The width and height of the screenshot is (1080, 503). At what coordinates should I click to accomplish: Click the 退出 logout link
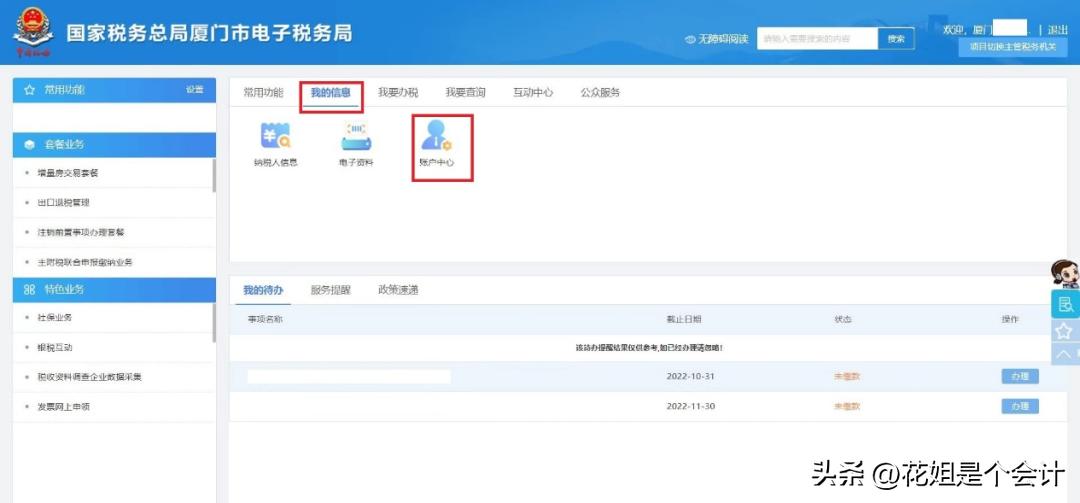[1057, 30]
